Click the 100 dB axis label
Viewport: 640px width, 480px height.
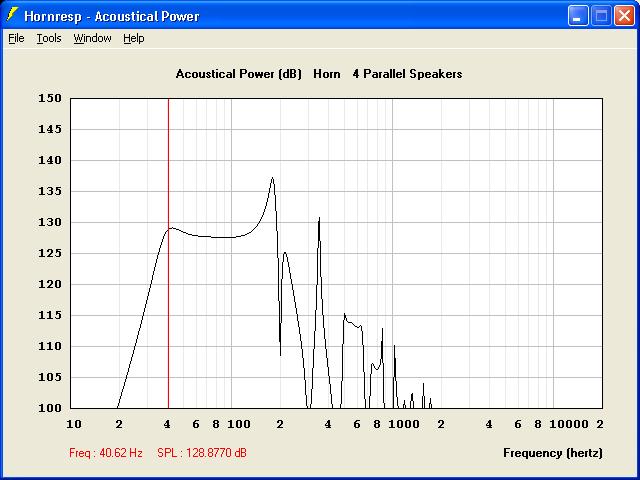(50, 408)
